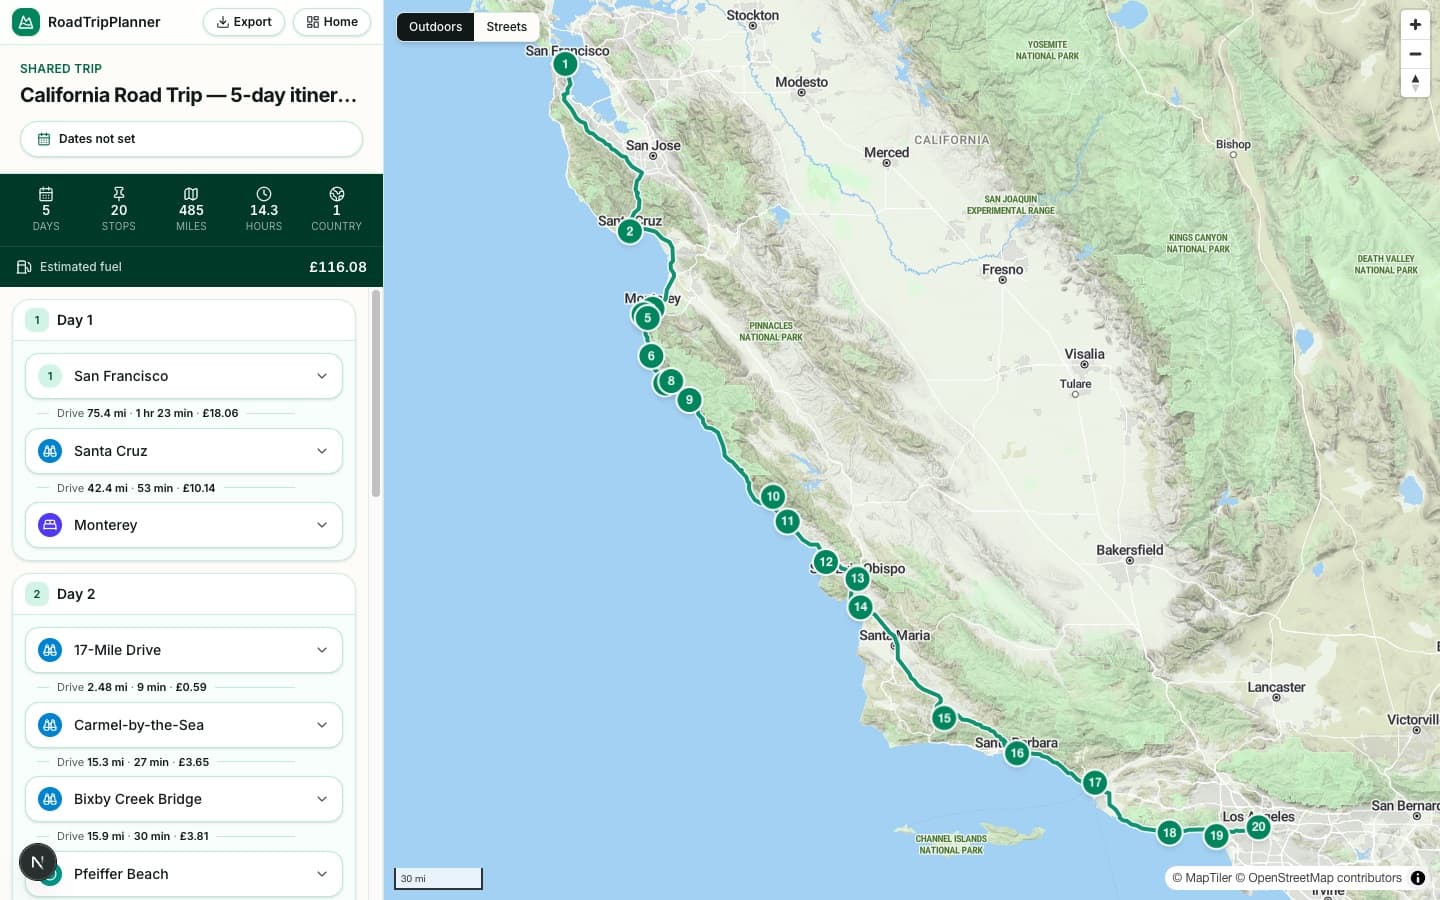Click the Country globe stat icon
Viewport: 1440px width, 900px height.
337,194
